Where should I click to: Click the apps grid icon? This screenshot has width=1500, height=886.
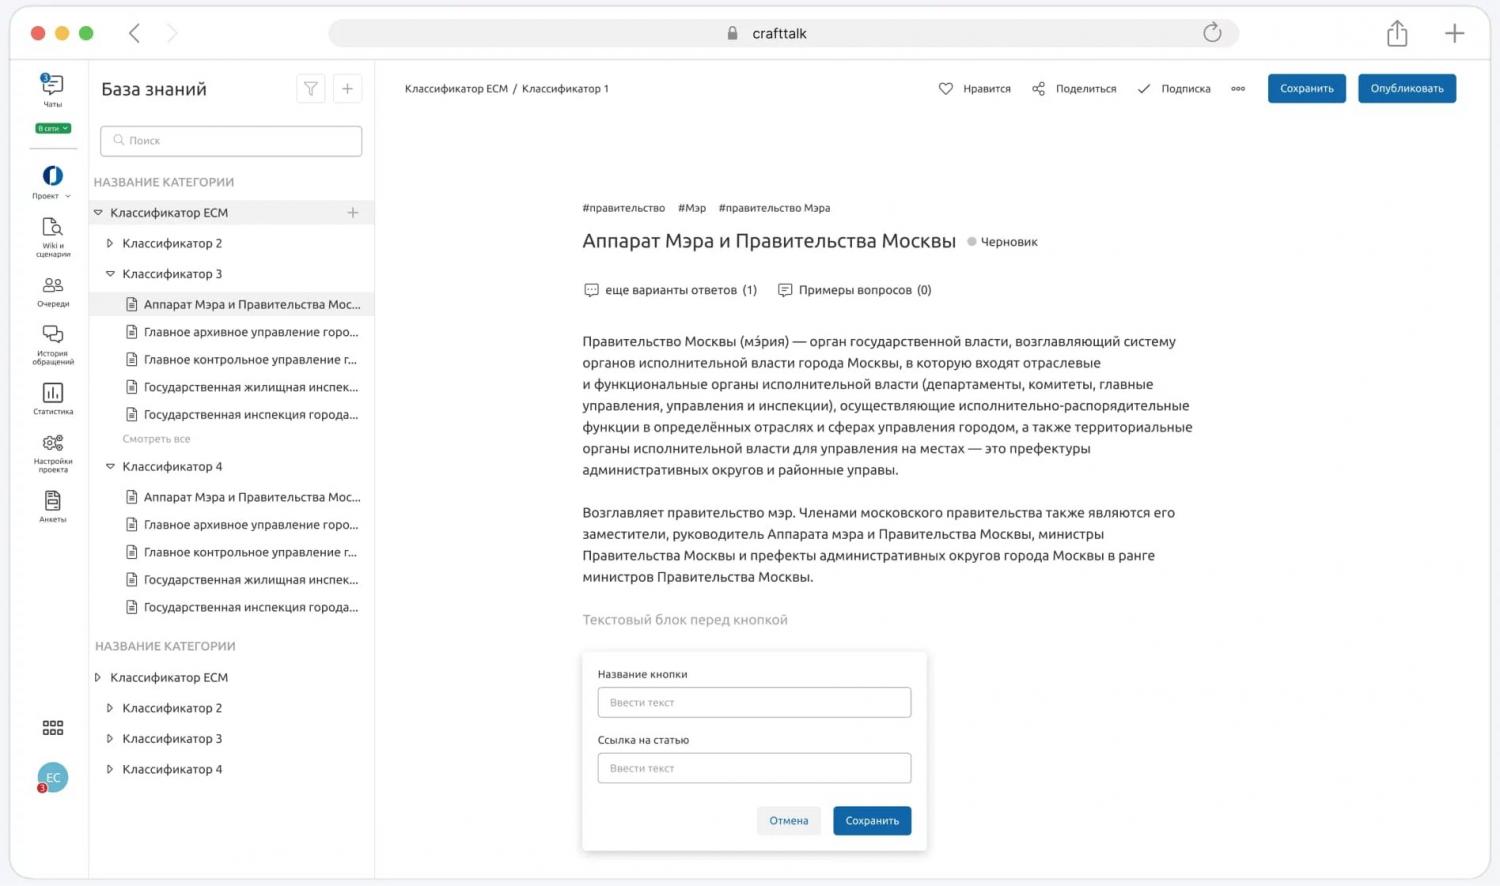pyautogui.click(x=52, y=728)
